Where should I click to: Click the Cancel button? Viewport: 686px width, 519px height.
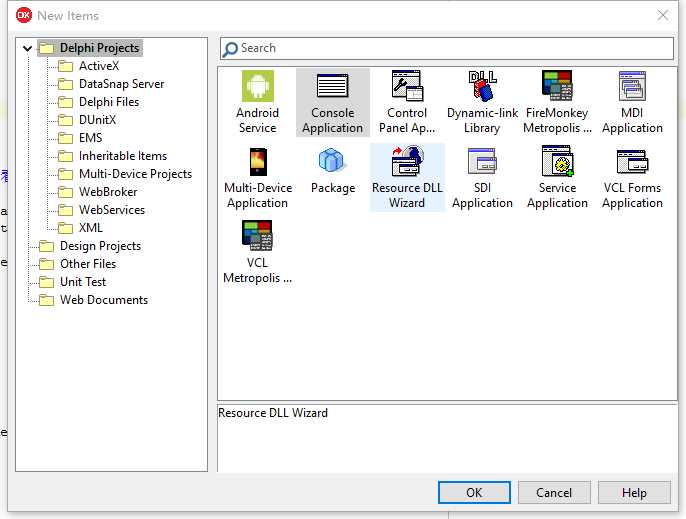click(554, 493)
